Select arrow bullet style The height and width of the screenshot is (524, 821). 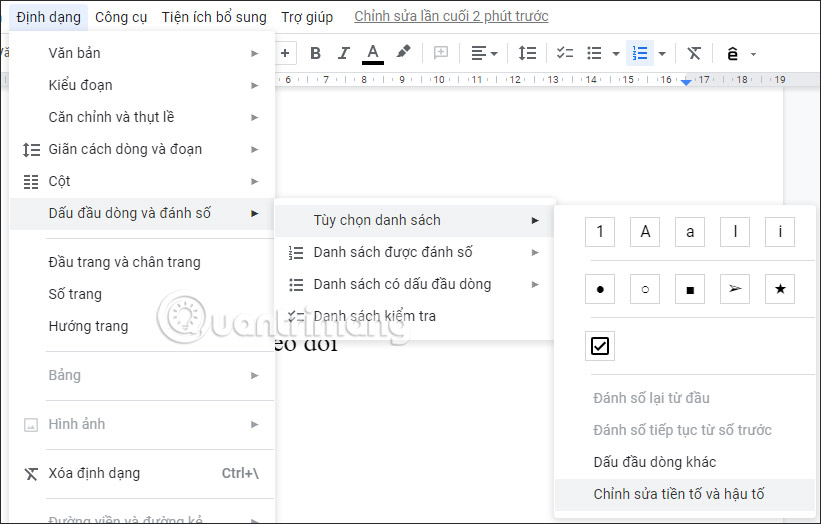pyautogui.click(x=735, y=289)
